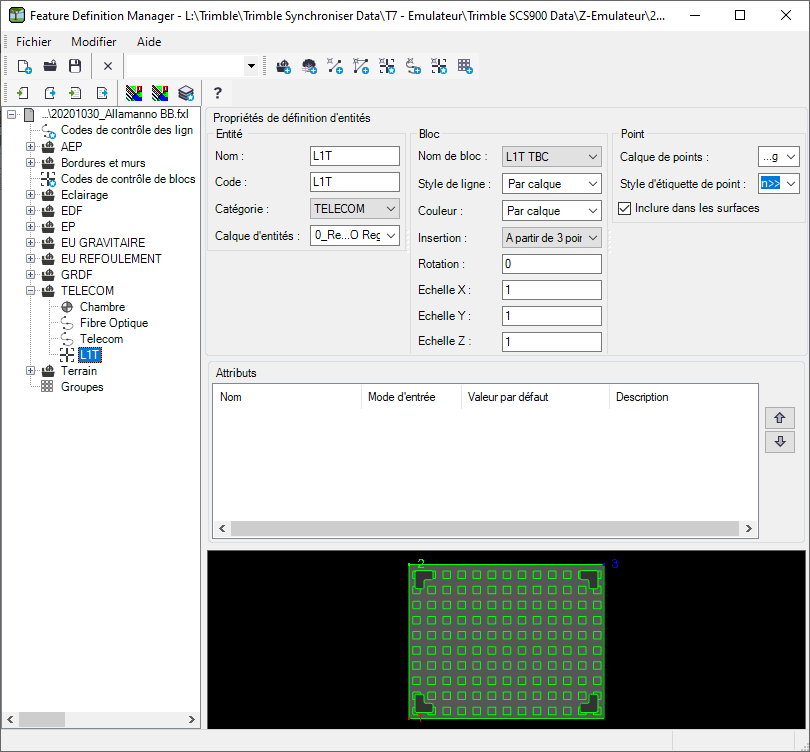Open the Fichier menu
The height and width of the screenshot is (752, 810).
coord(33,42)
